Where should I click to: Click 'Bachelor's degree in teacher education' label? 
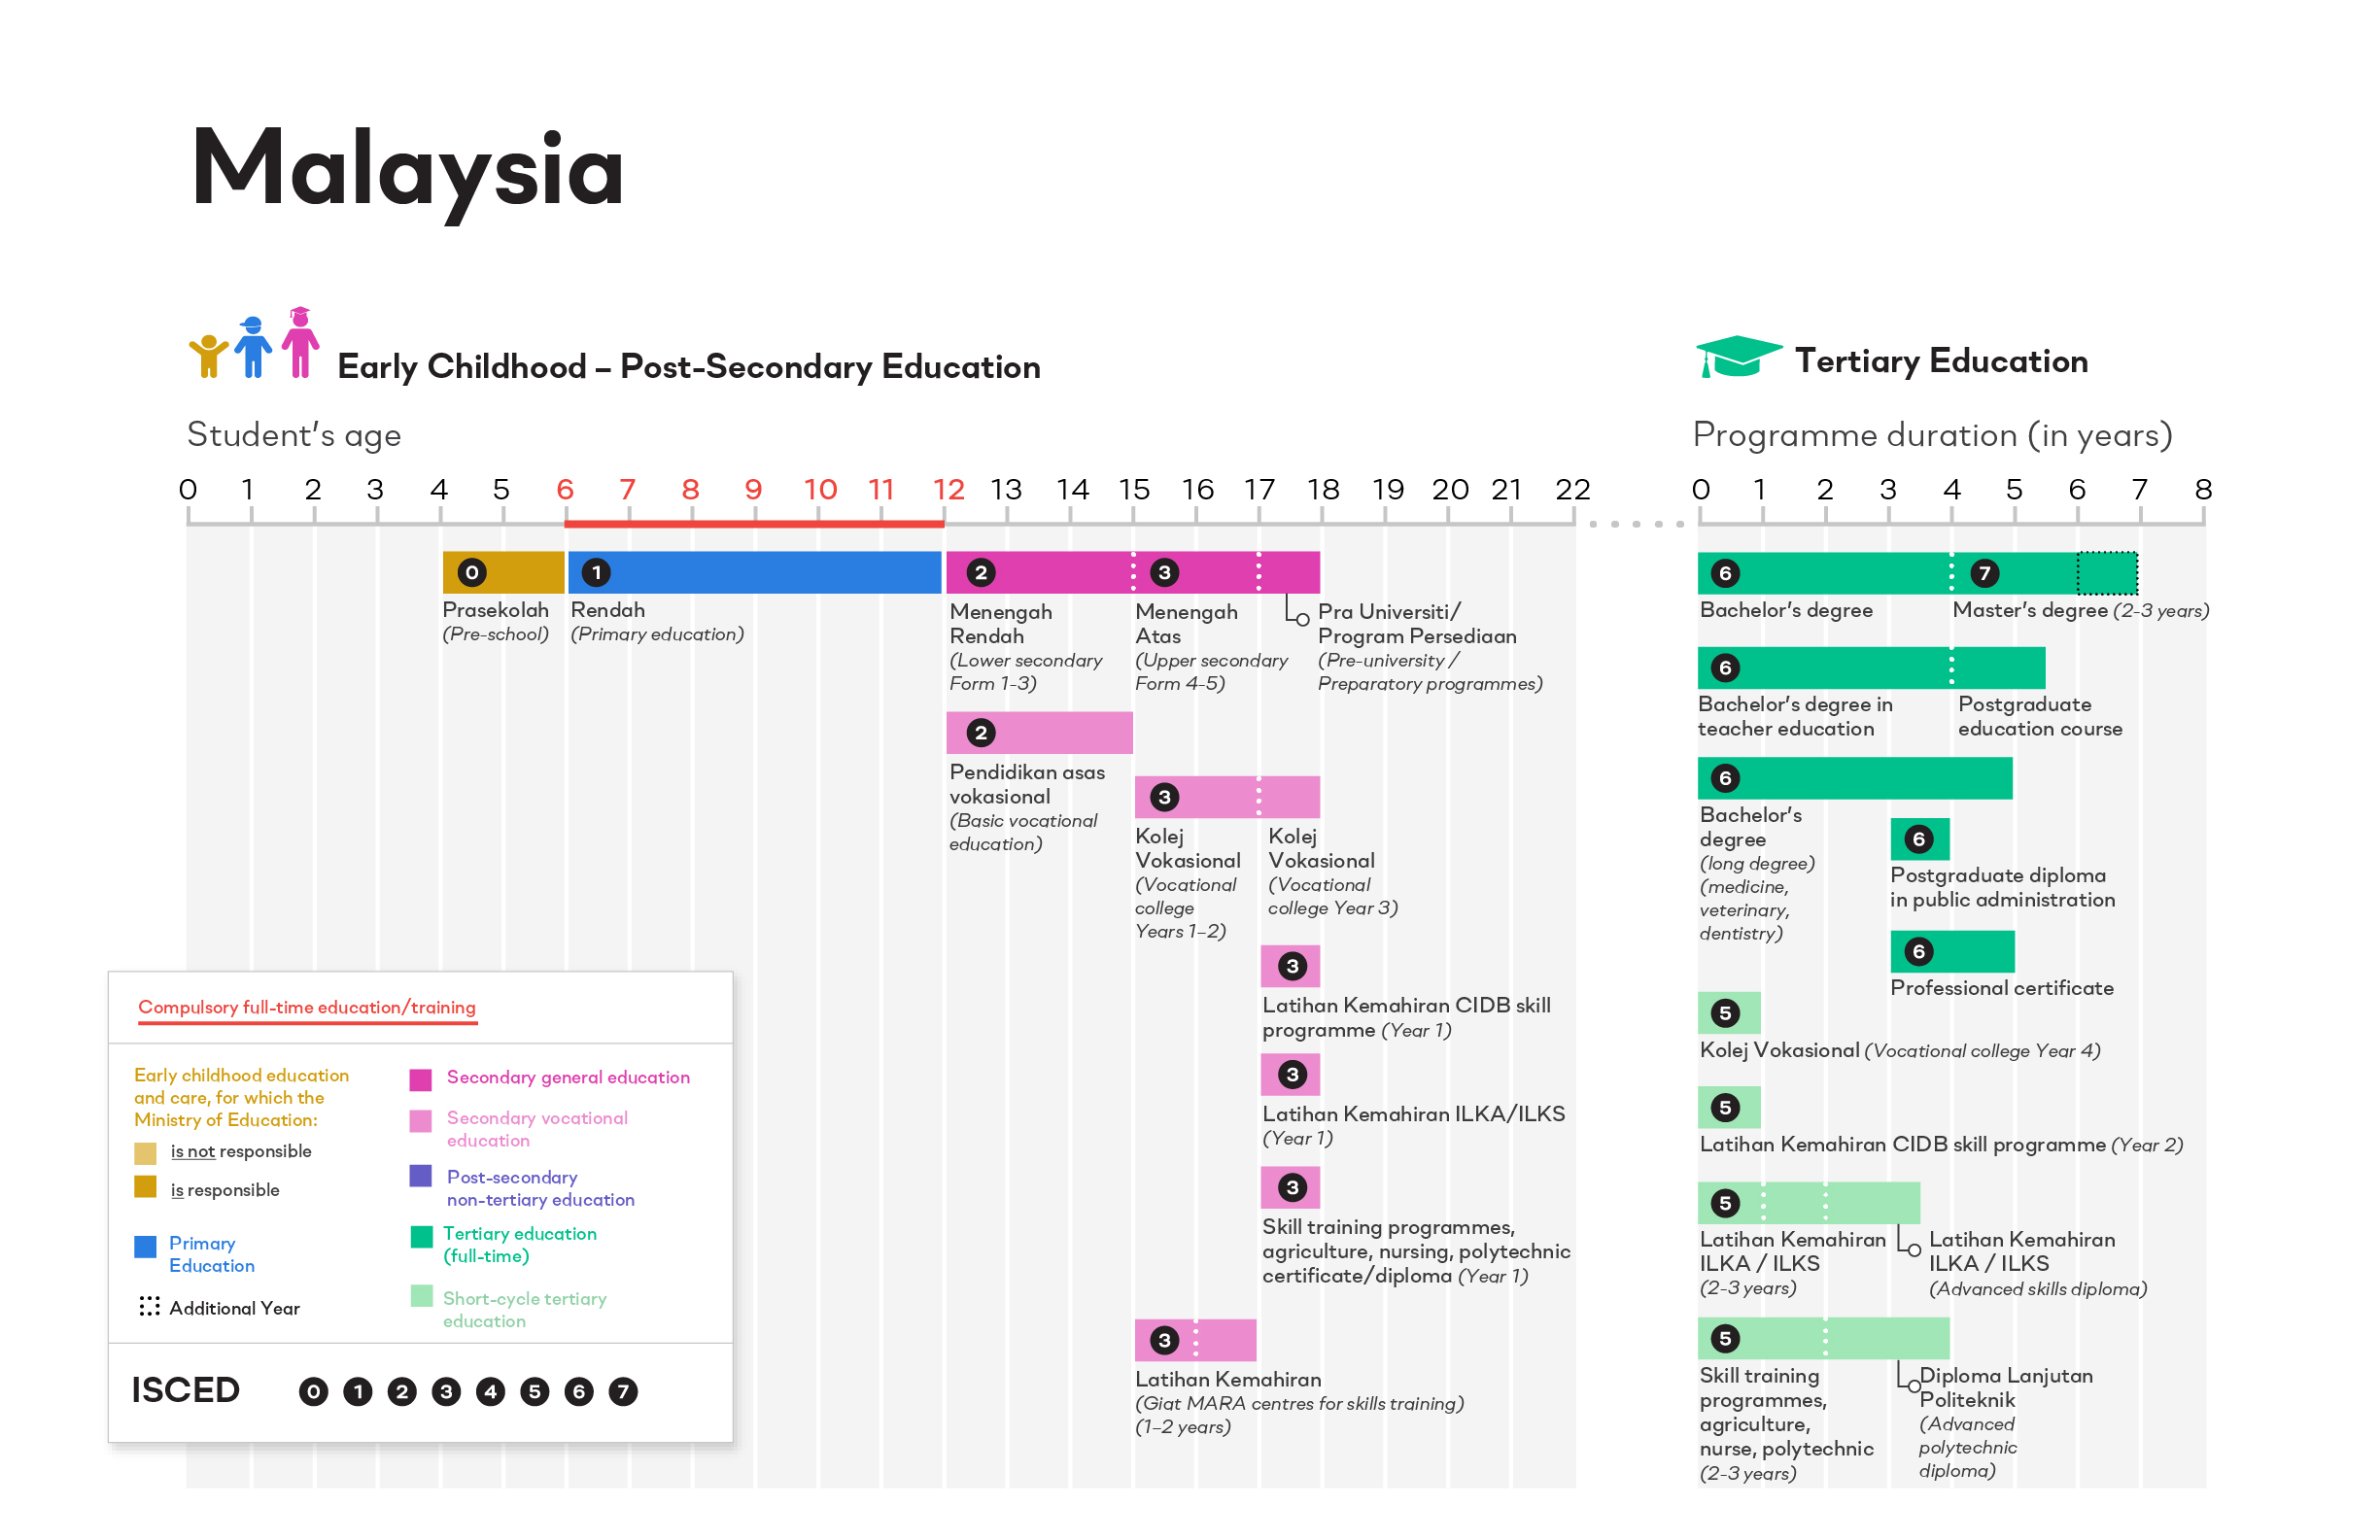(x=1795, y=716)
